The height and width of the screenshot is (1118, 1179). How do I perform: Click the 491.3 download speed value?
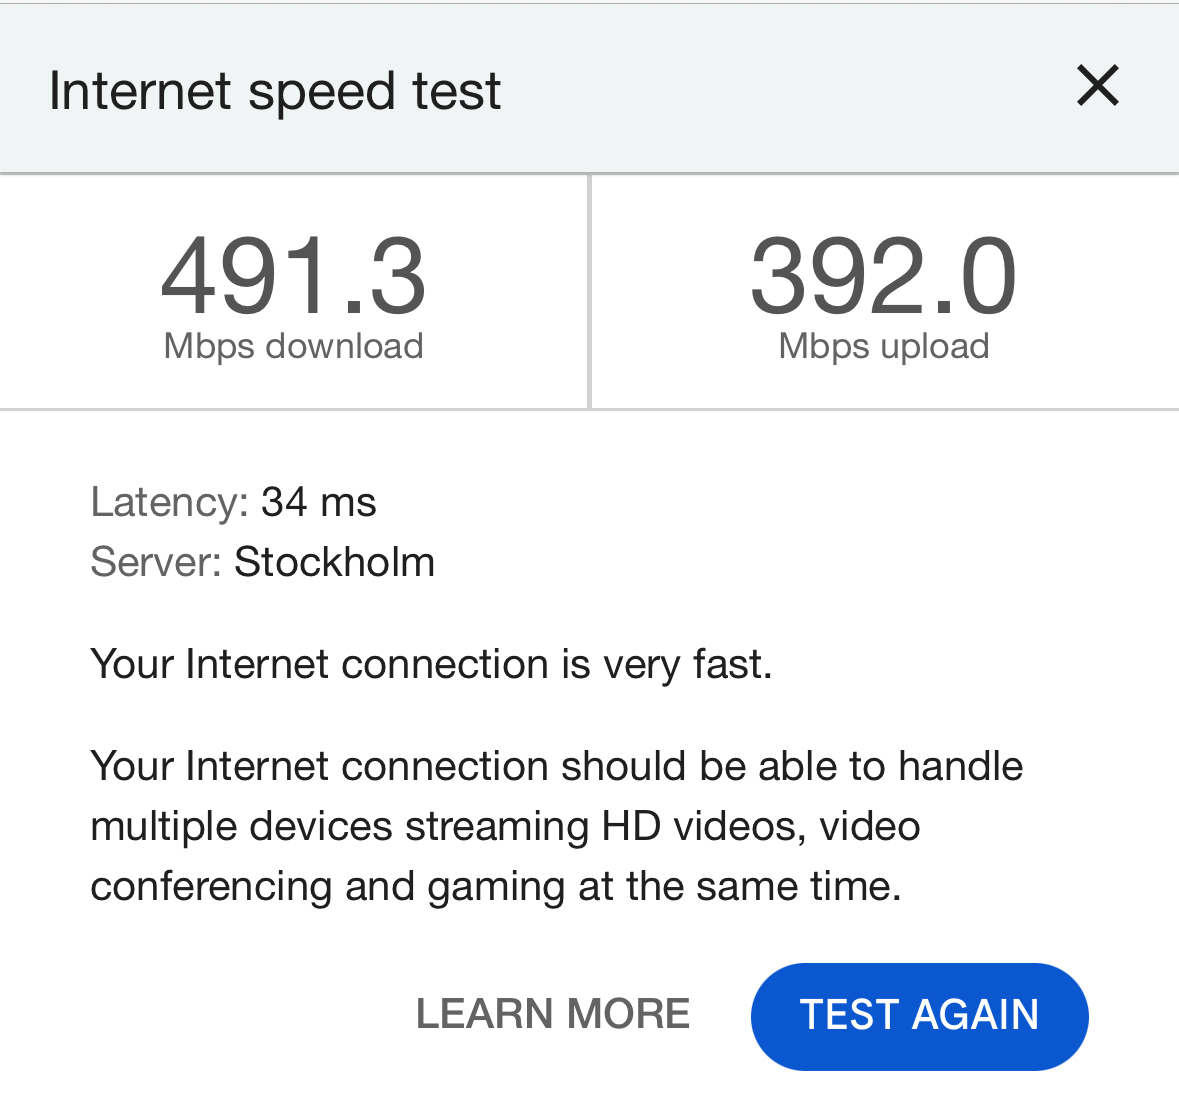(293, 276)
